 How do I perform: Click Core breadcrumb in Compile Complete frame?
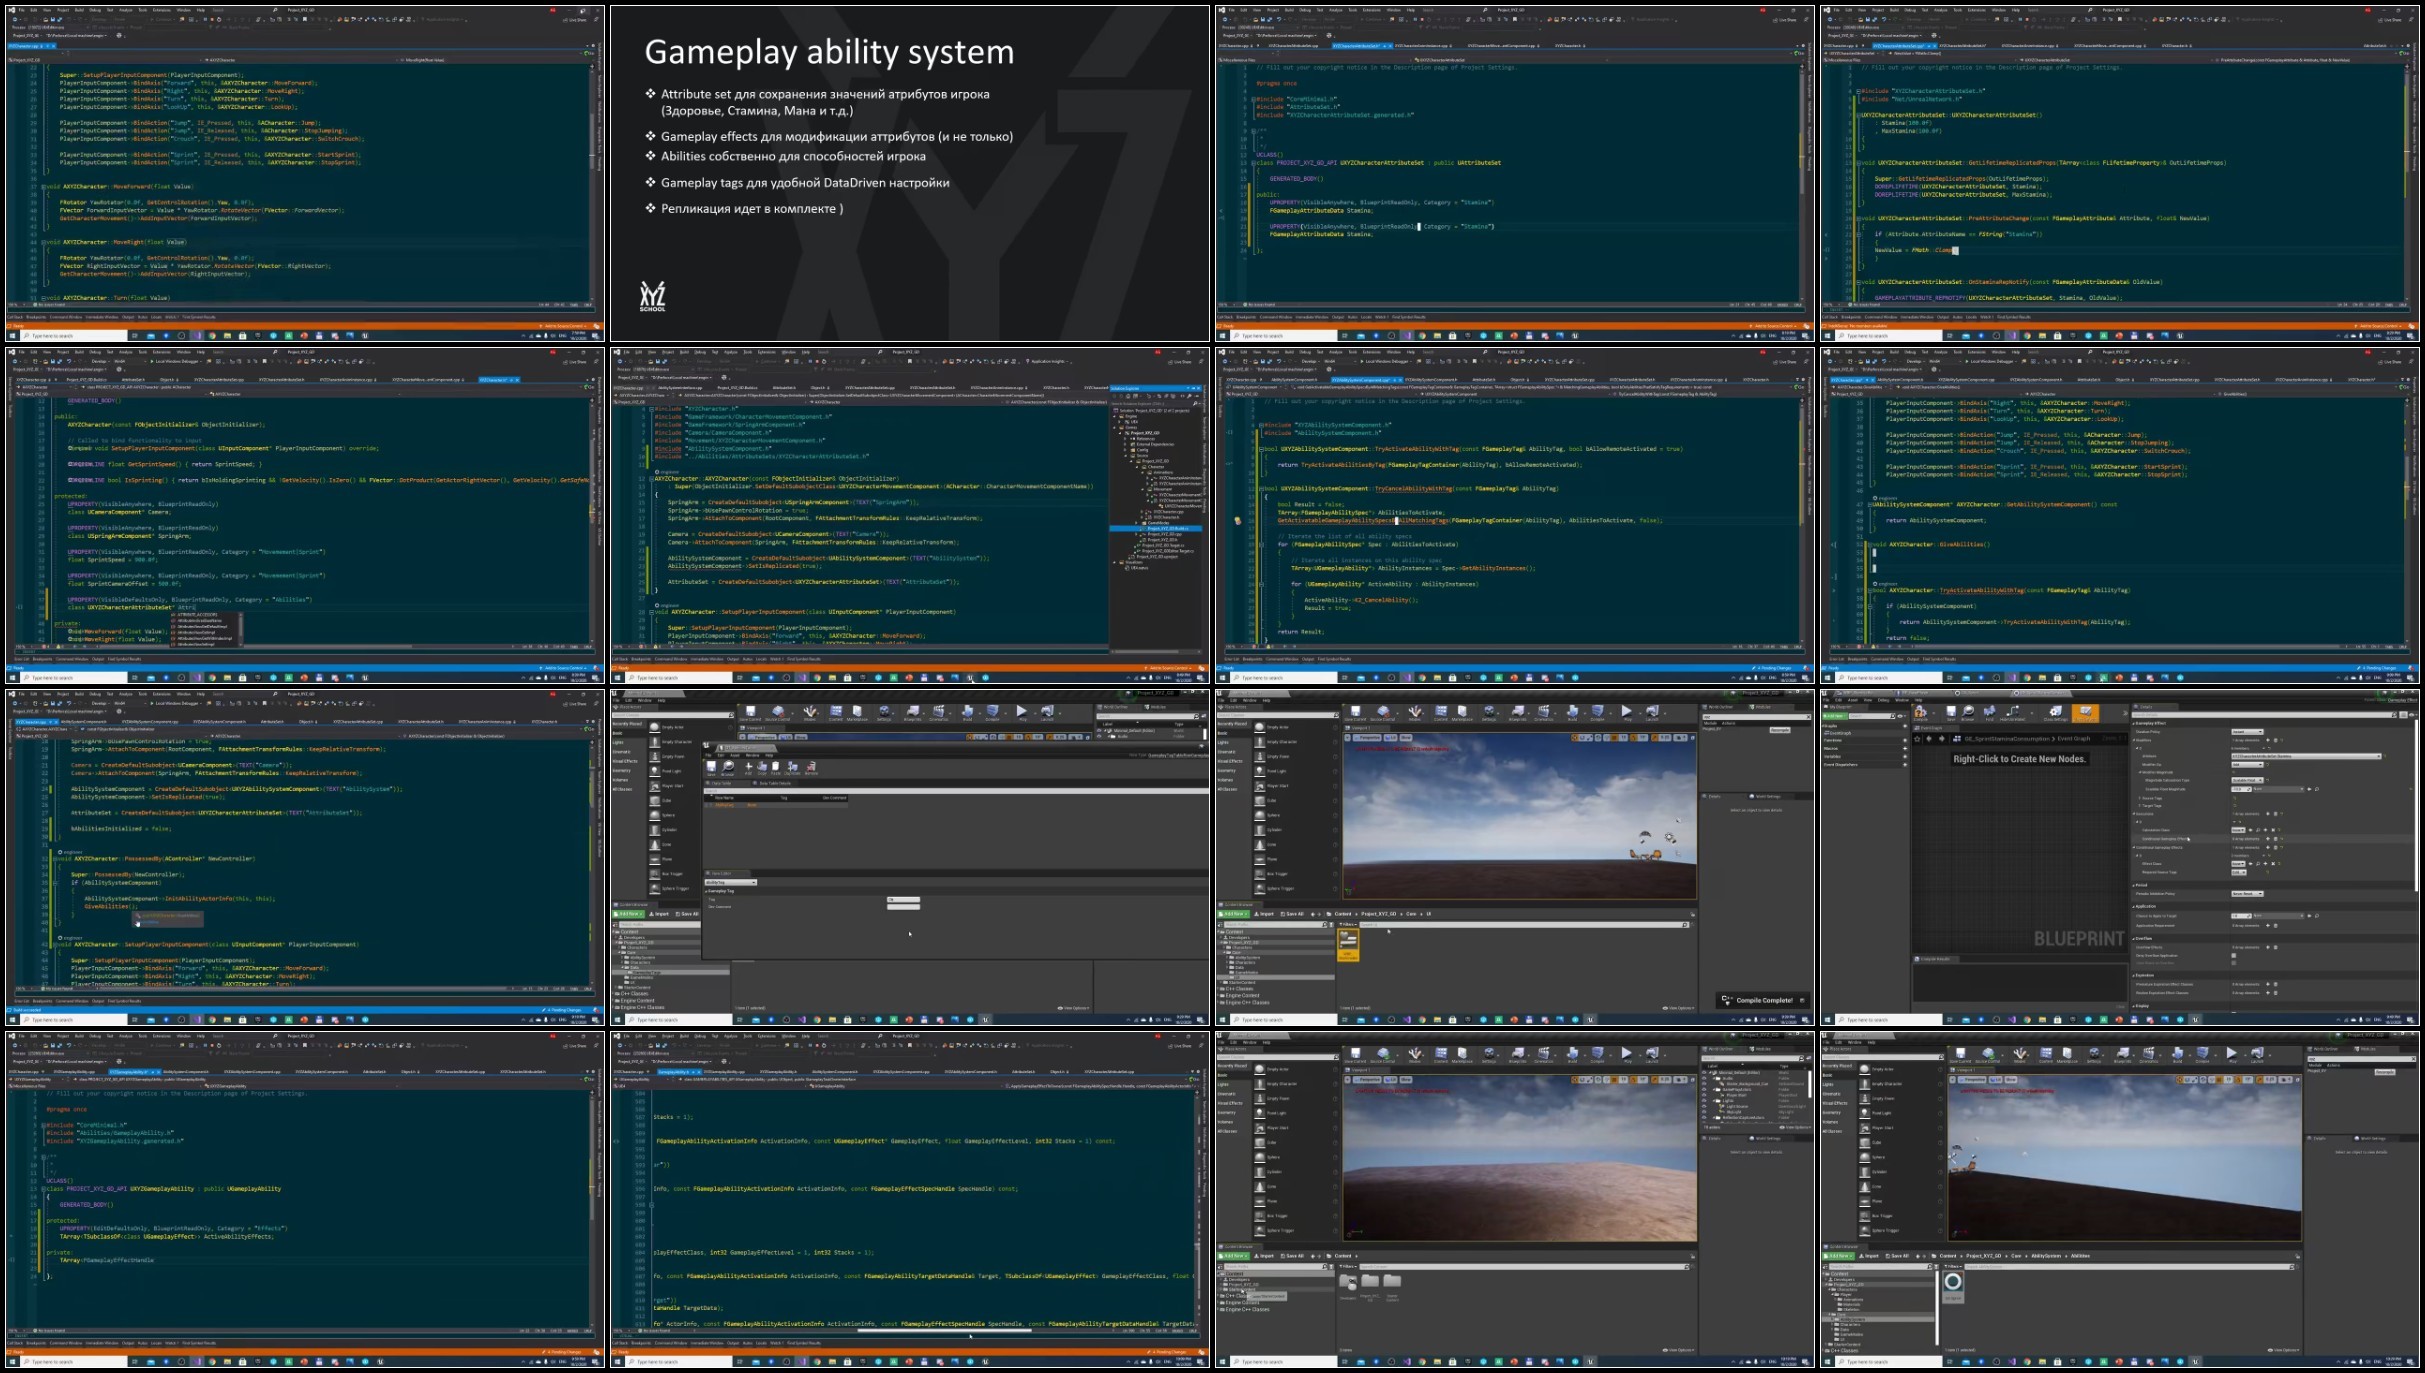click(x=1411, y=914)
